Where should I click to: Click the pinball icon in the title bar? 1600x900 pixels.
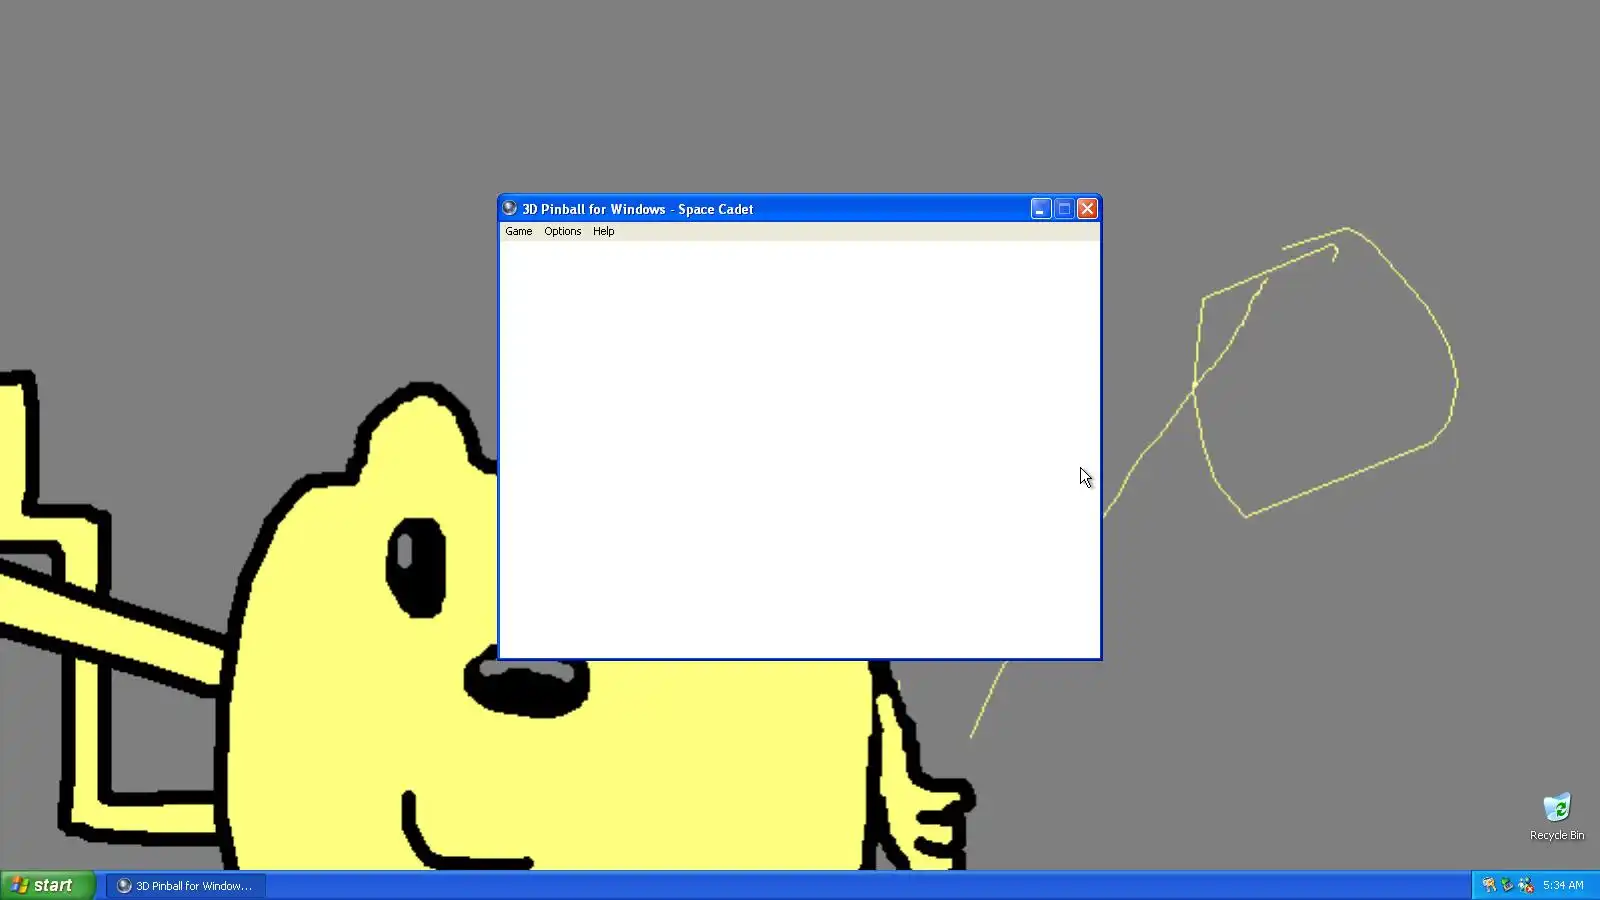pyautogui.click(x=509, y=208)
